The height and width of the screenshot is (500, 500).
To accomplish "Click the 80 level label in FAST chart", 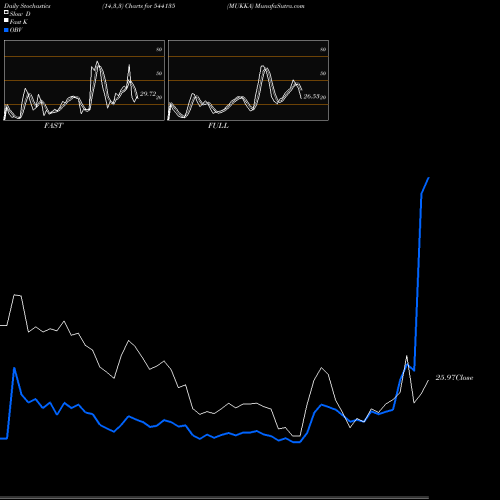I will [159, 49].
